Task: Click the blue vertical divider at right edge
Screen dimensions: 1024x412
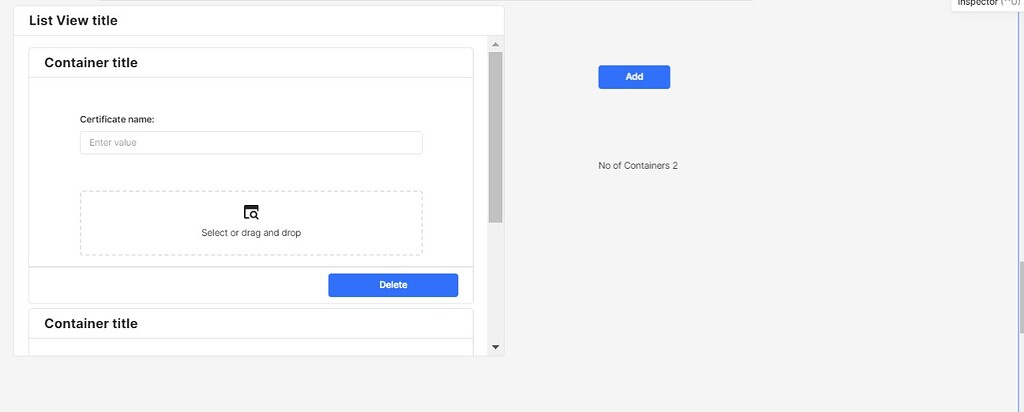Action: coord(1019,300)
